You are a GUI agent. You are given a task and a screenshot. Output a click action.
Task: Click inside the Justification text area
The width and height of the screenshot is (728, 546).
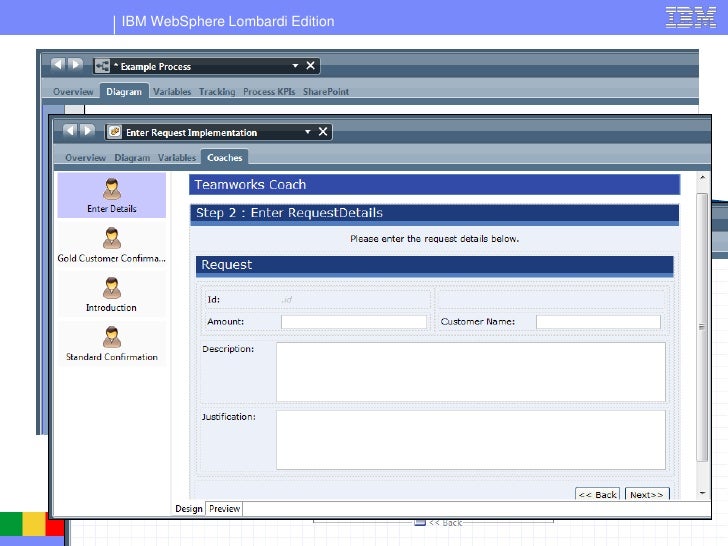[x=471, y=440]
